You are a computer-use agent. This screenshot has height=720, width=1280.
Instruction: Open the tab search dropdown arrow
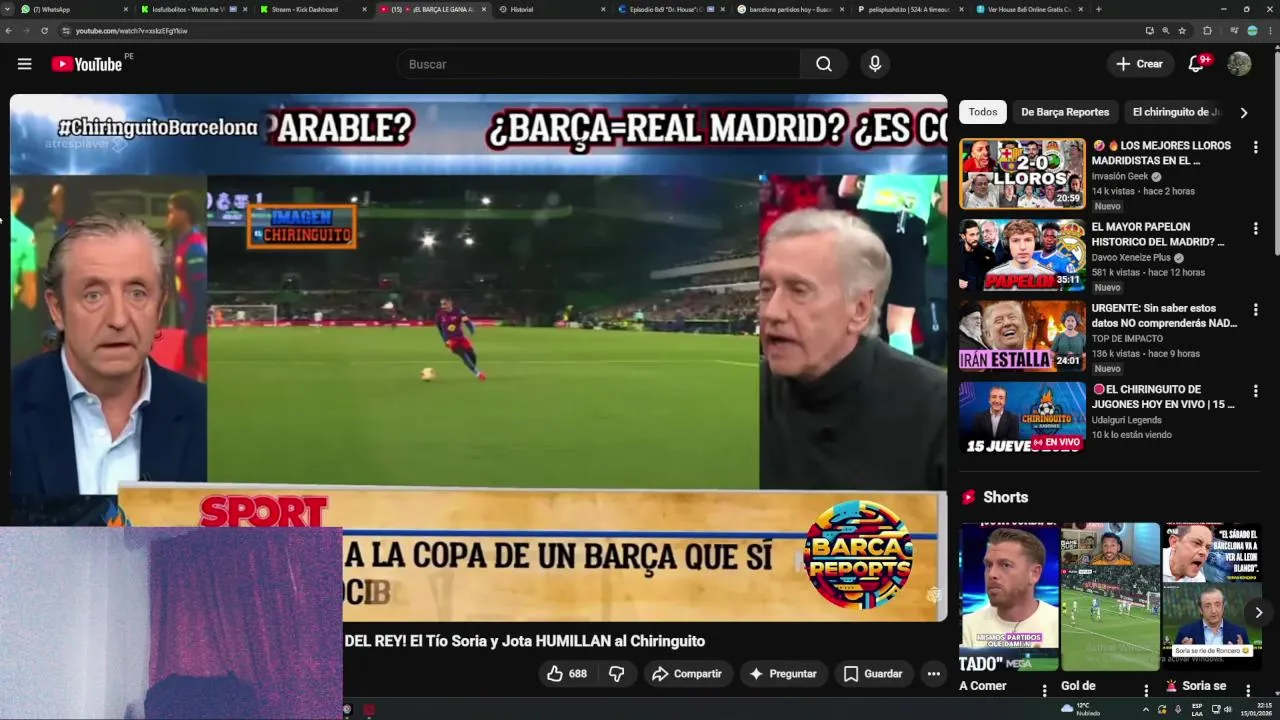coord(8,9)
